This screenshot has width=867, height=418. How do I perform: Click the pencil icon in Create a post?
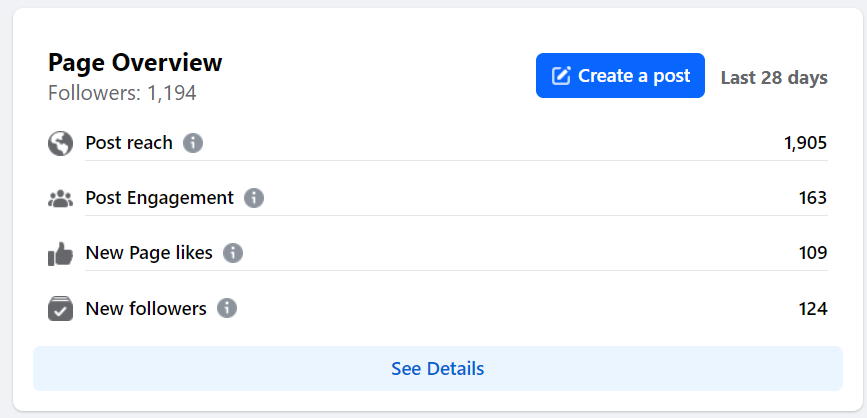(562, 76)
